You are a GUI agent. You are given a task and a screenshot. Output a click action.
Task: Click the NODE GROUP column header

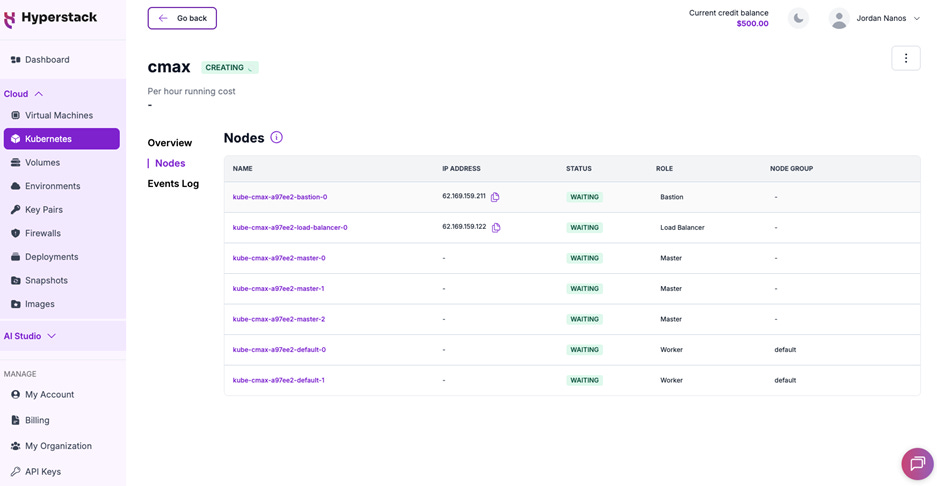coord(791,169)
